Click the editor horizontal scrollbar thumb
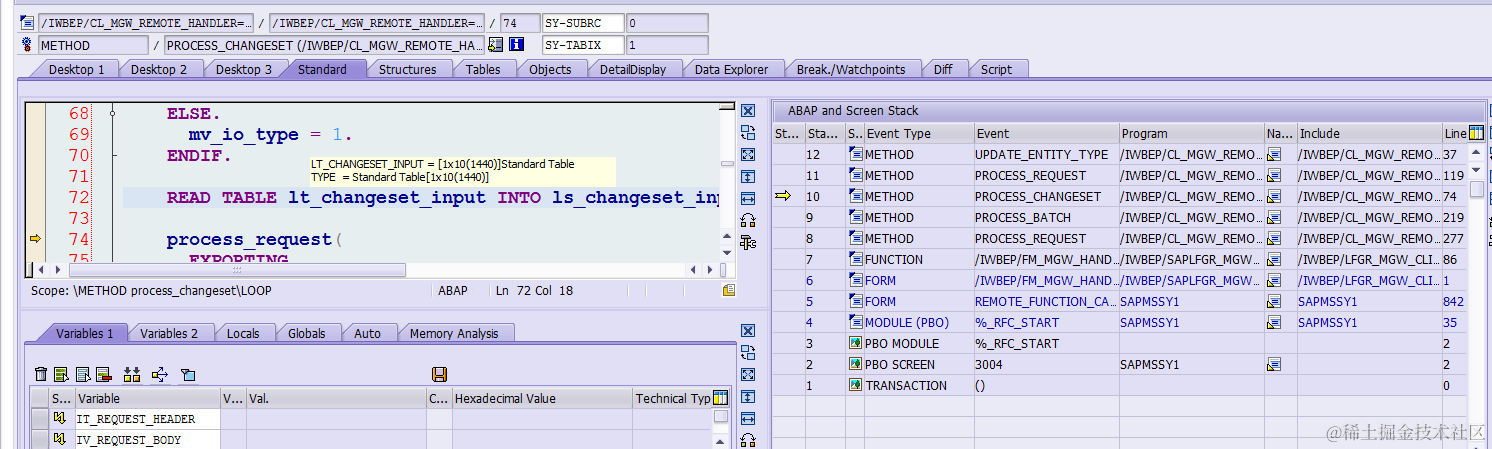 237,270
